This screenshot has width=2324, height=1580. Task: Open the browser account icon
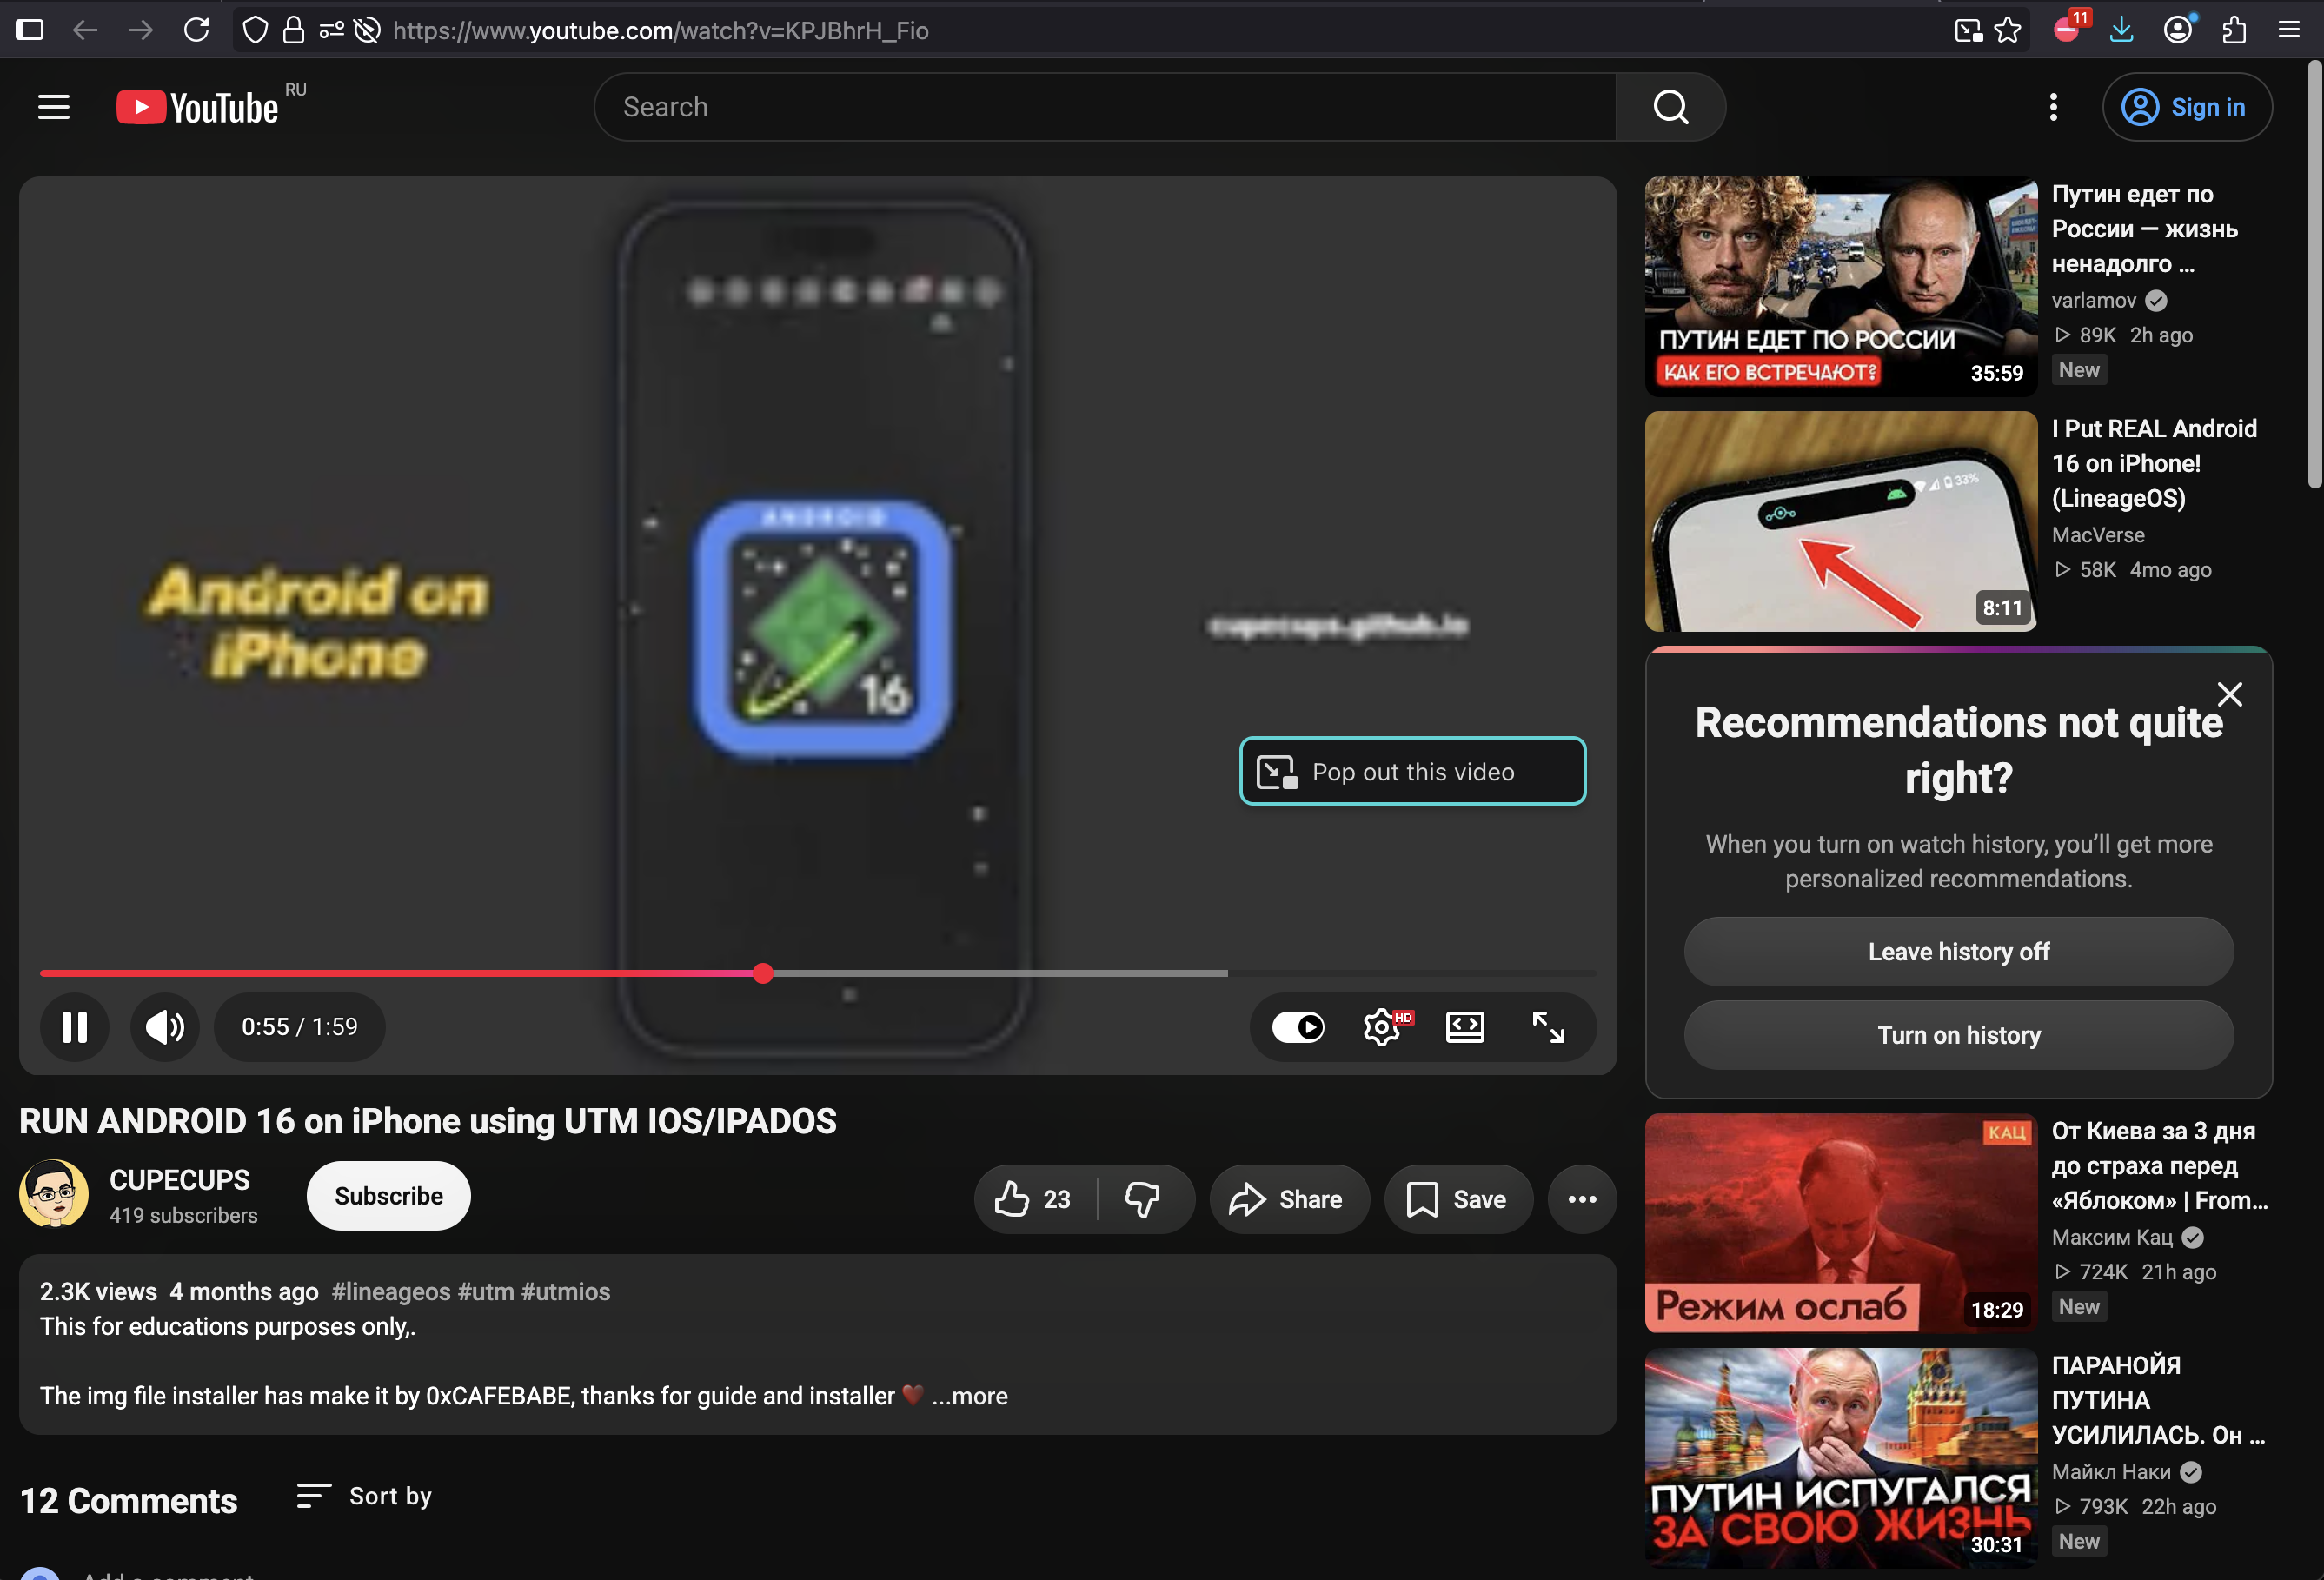pyautogui.click(x=2178, y=29)
